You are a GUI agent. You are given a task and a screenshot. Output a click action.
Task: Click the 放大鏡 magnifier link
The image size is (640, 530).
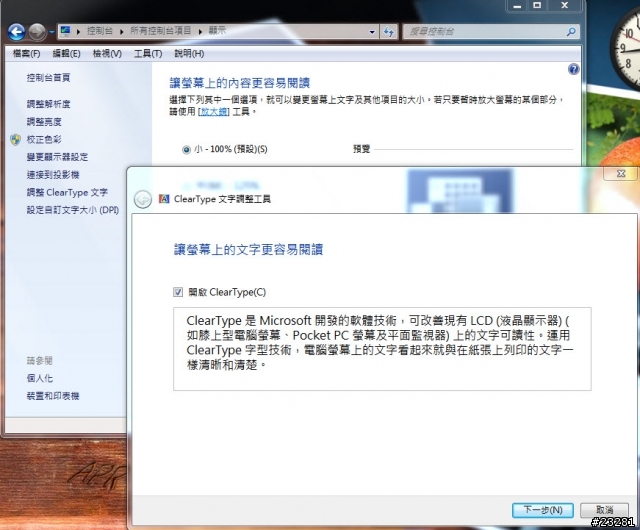coord(213,111)
